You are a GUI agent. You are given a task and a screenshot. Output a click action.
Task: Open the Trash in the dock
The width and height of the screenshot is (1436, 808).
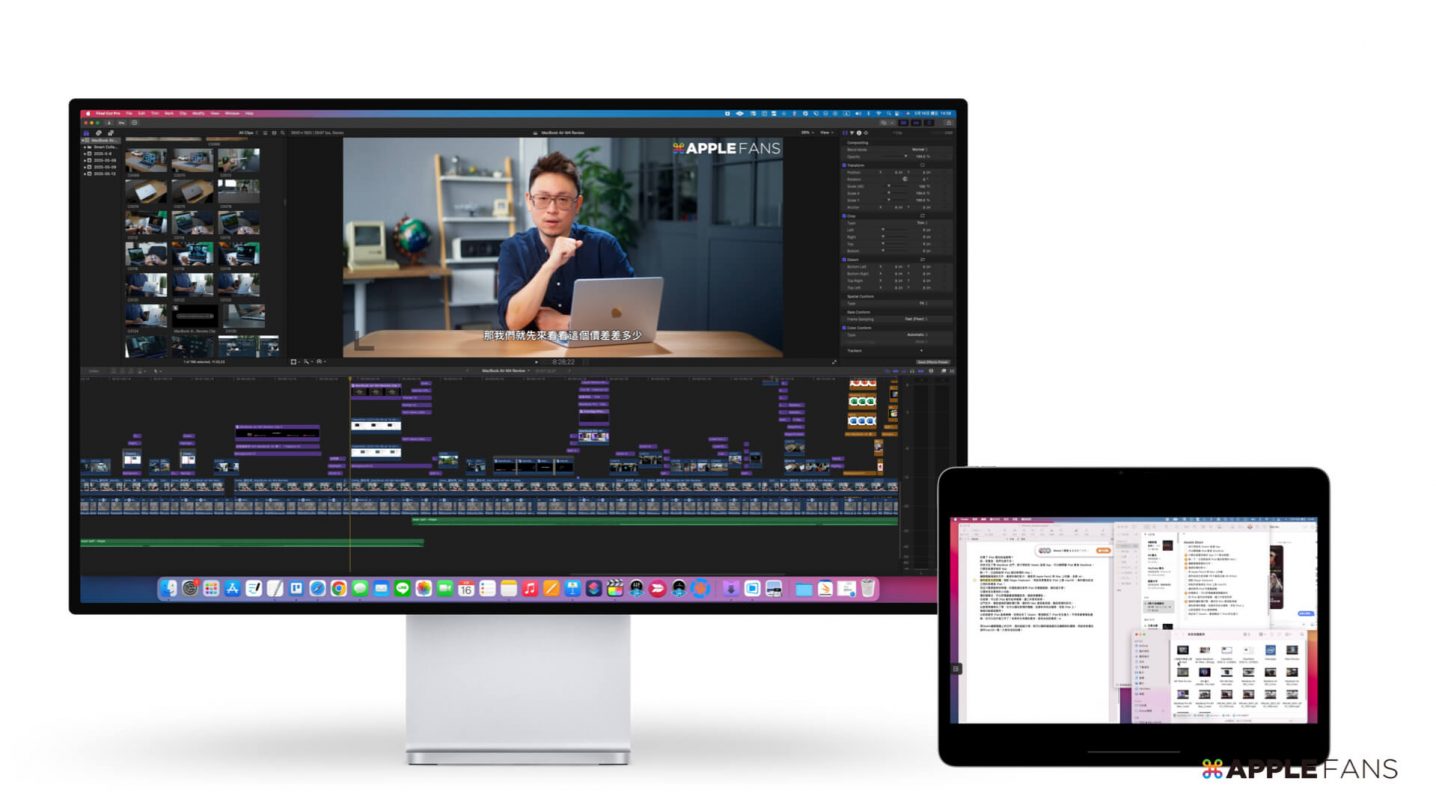click(x=868, y=589)
